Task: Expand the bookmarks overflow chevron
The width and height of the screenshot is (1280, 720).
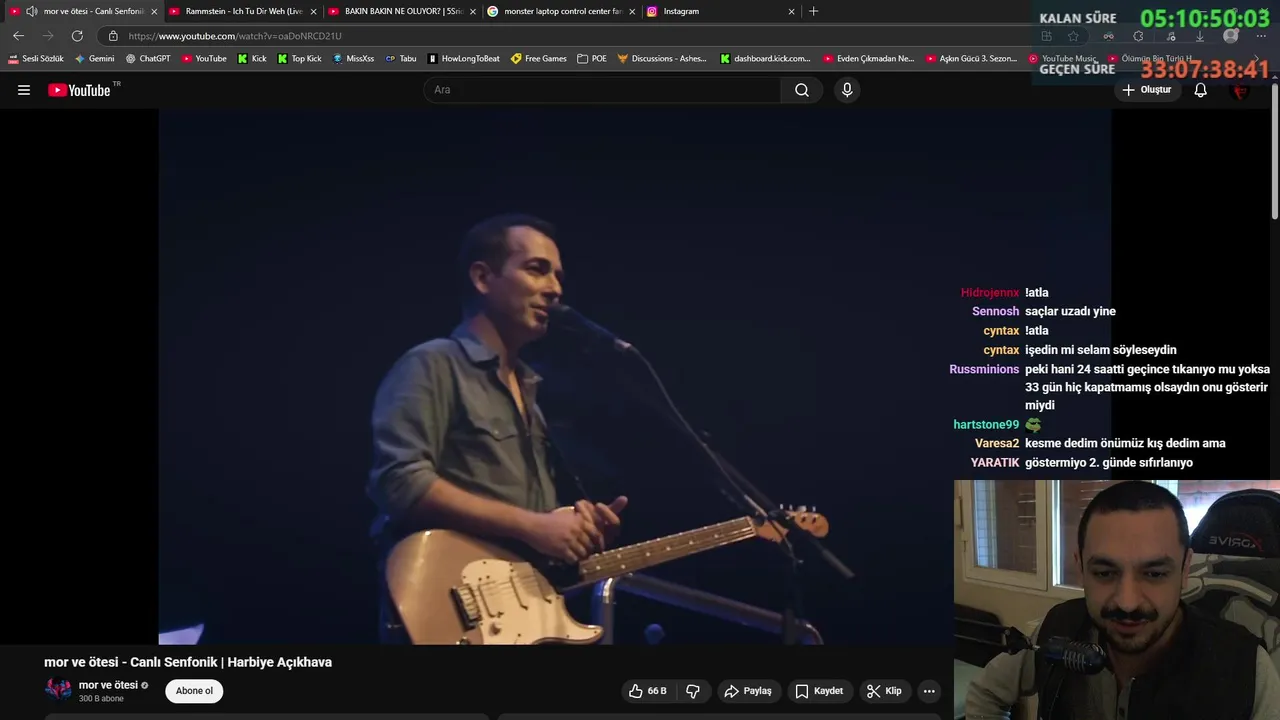Action: (x=1257, y=59)
